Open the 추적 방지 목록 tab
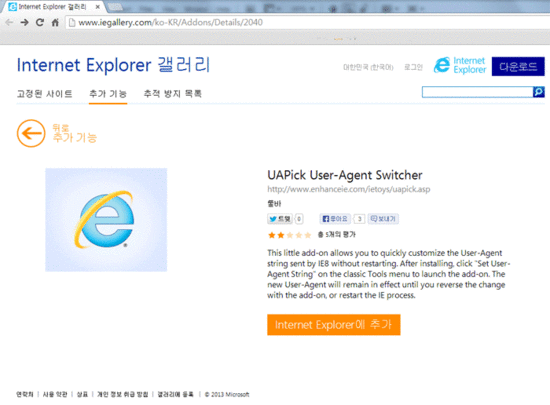The height and width of the screenshot is (405, 550). pos(173,94)
